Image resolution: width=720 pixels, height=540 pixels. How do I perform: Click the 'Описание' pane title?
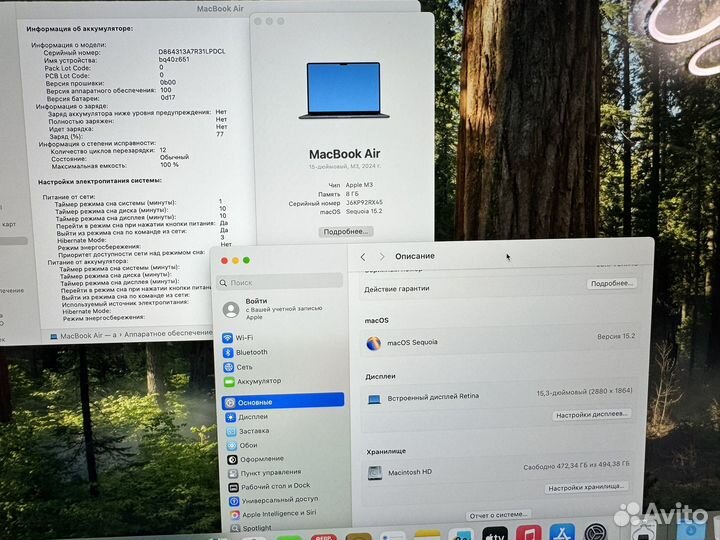(415, 256)
